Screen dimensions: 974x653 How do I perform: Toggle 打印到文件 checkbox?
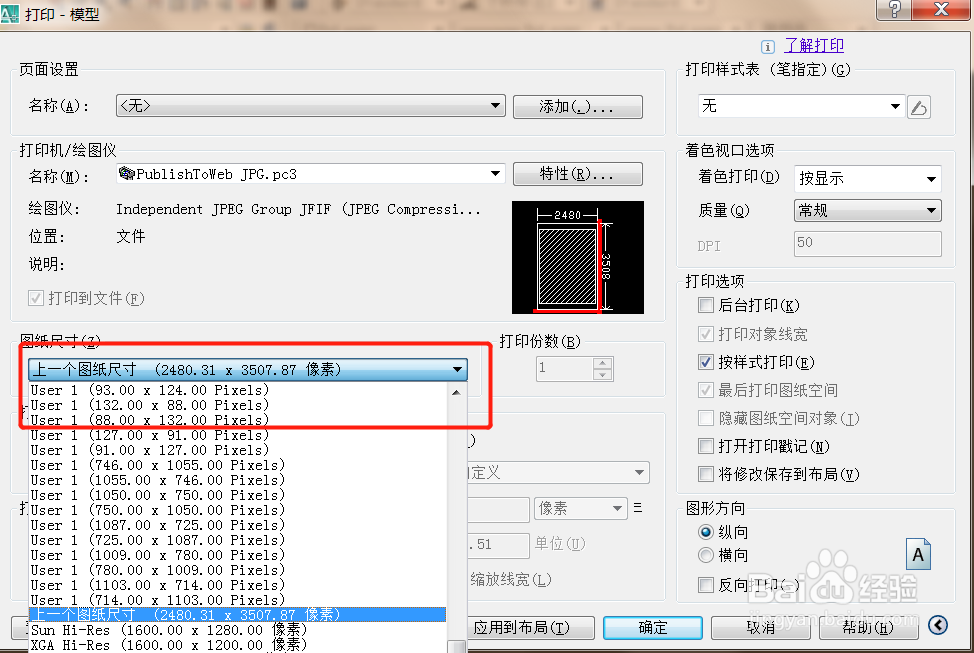pyautogui.click(x=36, y=298)
